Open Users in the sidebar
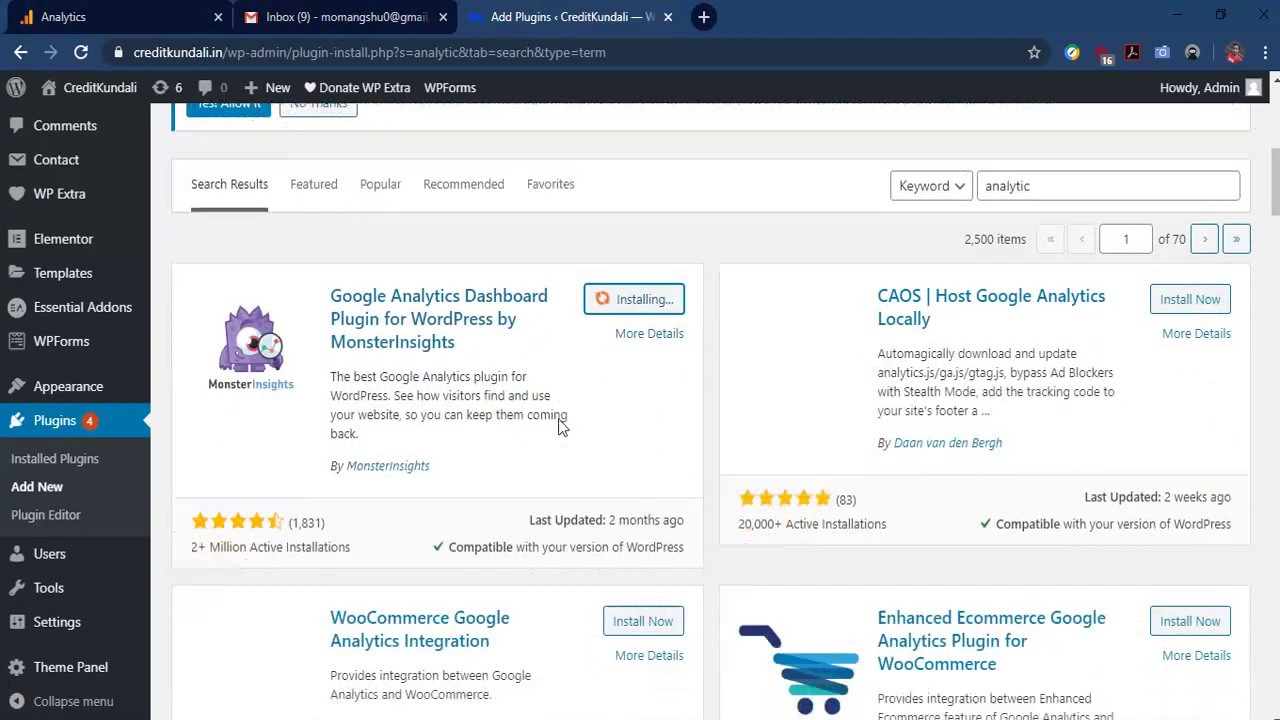 (49, 554)
